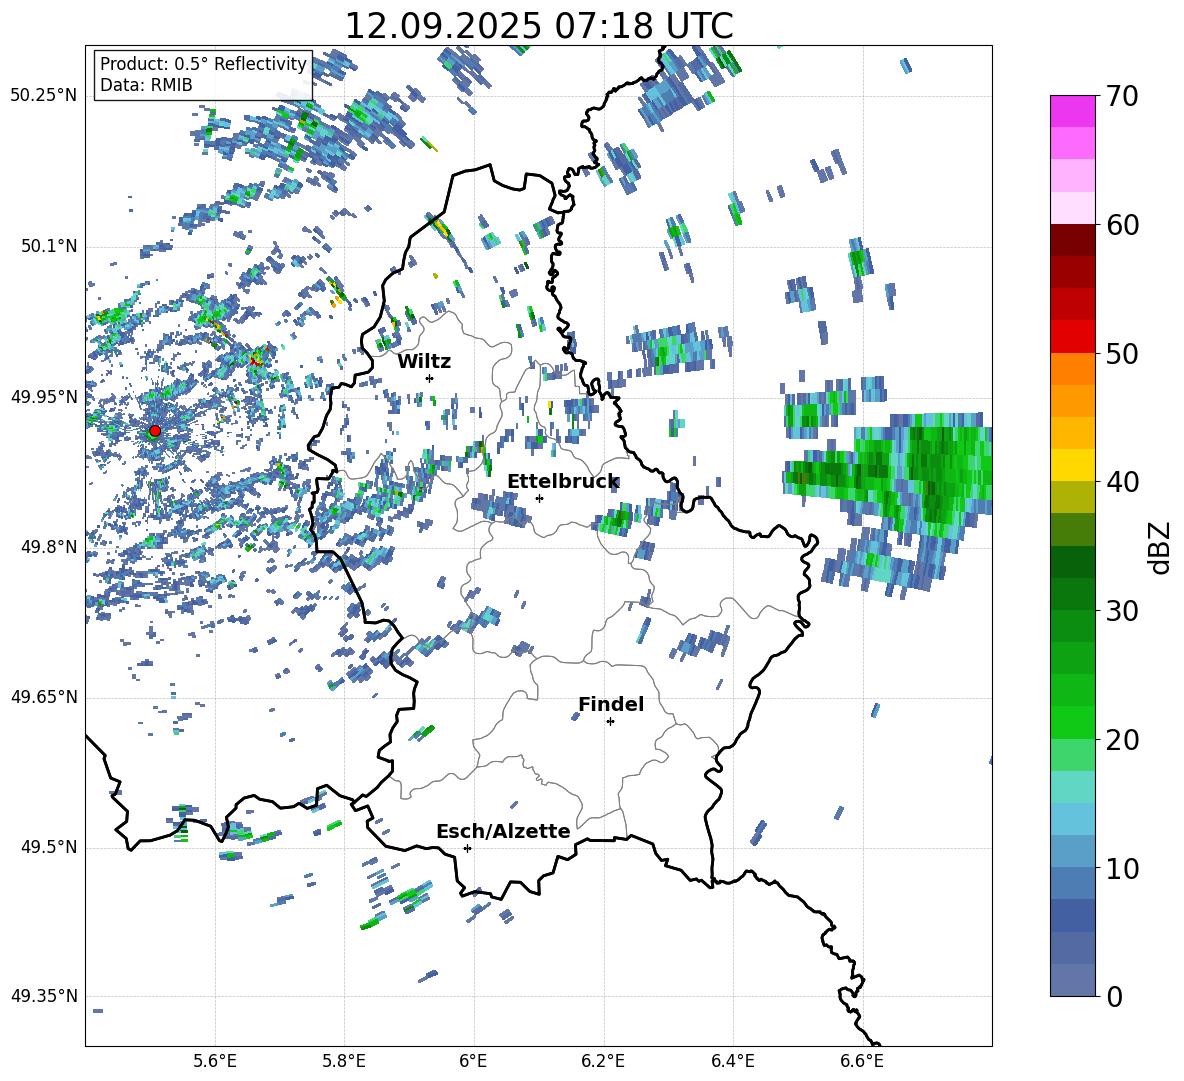Click the title '12.09.2025 07:18 UTC'
1184x1081 pixels.
539,26
